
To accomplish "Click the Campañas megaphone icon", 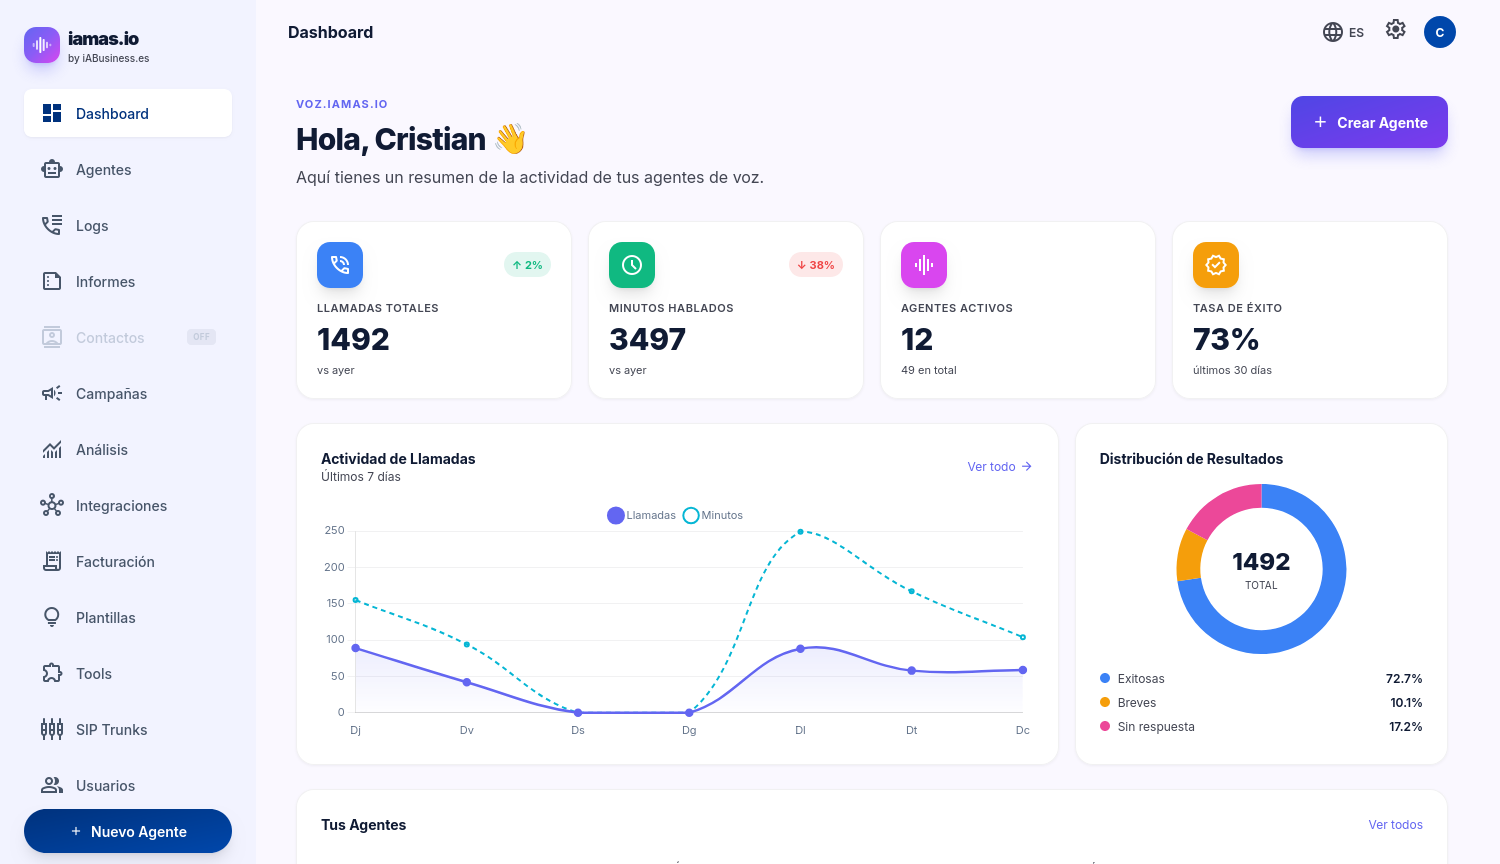I will pyautogui.click(x=52, y=393).
